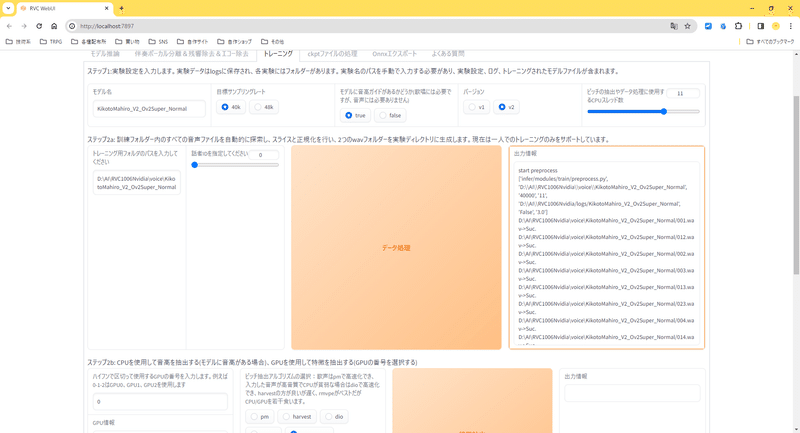Open a new browser tab
Image resolution: width=800 pixels, height=433 pixels.
(x=121, y=8)
